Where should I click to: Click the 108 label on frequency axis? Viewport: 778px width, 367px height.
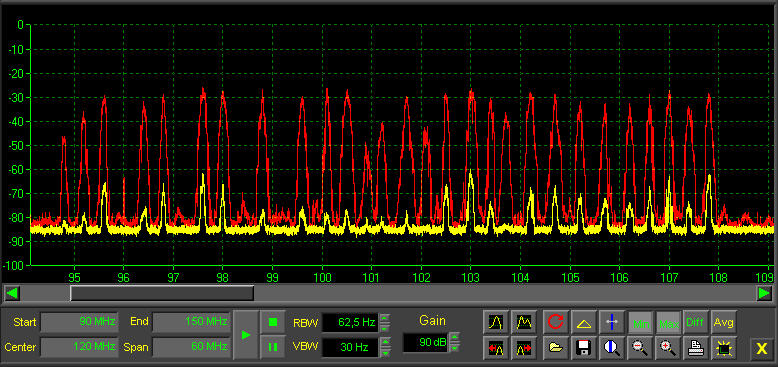pos(718,277)
